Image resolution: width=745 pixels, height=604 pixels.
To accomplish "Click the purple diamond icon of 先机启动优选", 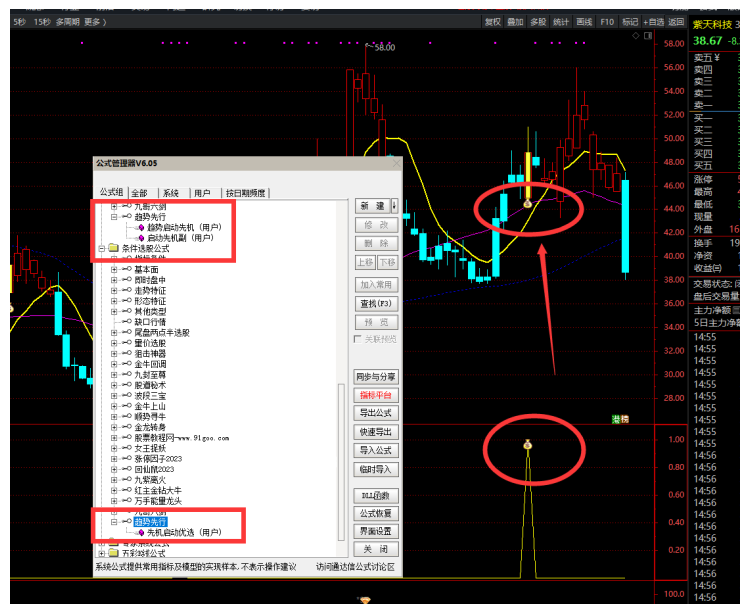I will click(x=141, y=533).
